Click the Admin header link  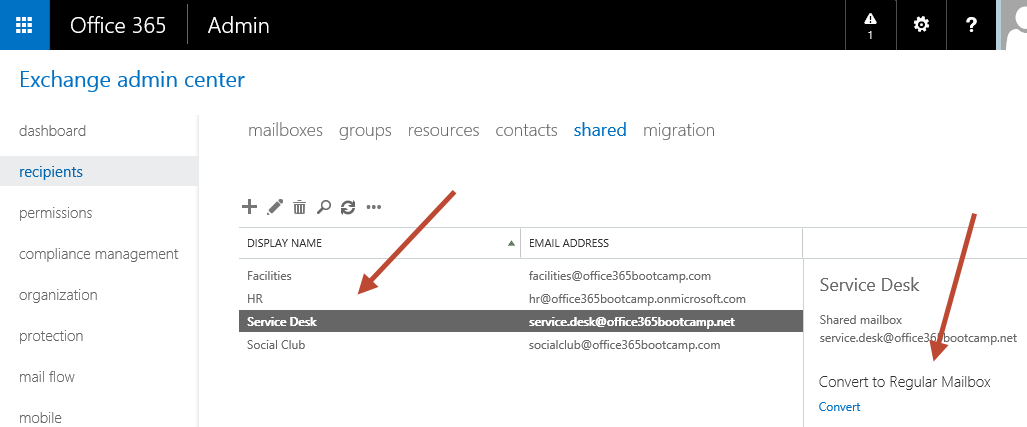tap(238, 25)
